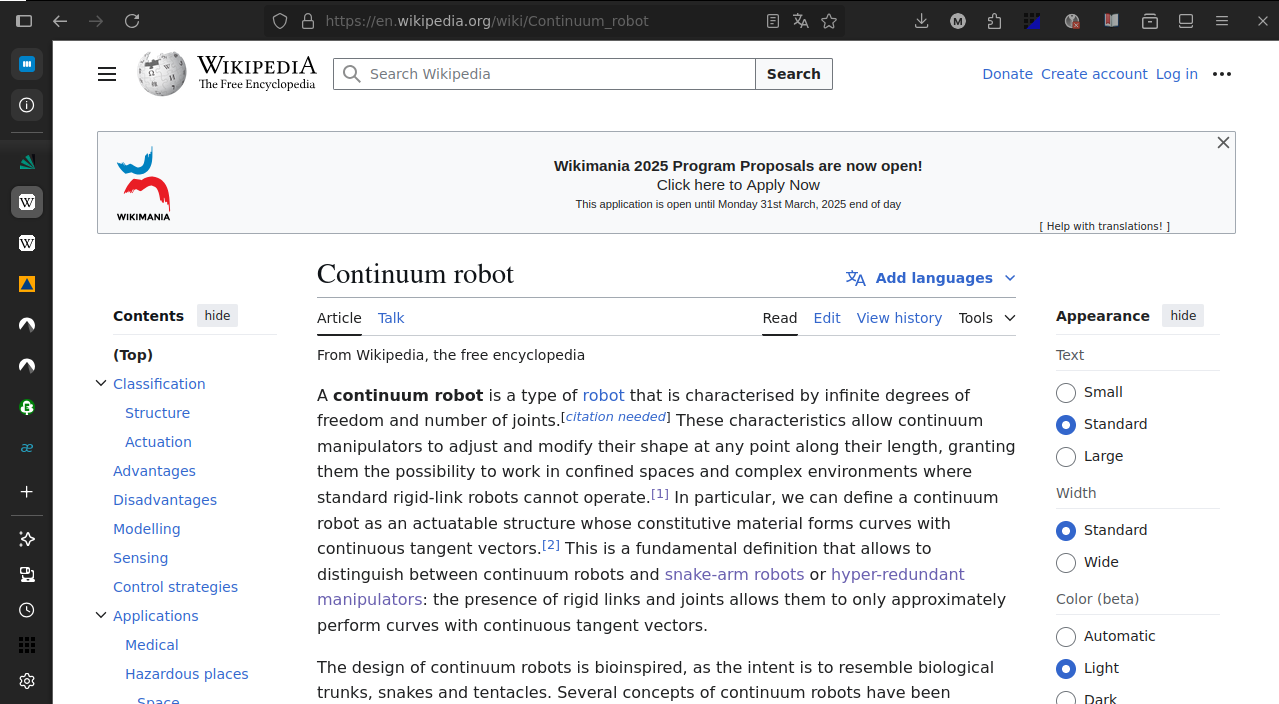Select Light color radio button
The height and width of the screenshot is (704, 1279).
coord(1066,668)
